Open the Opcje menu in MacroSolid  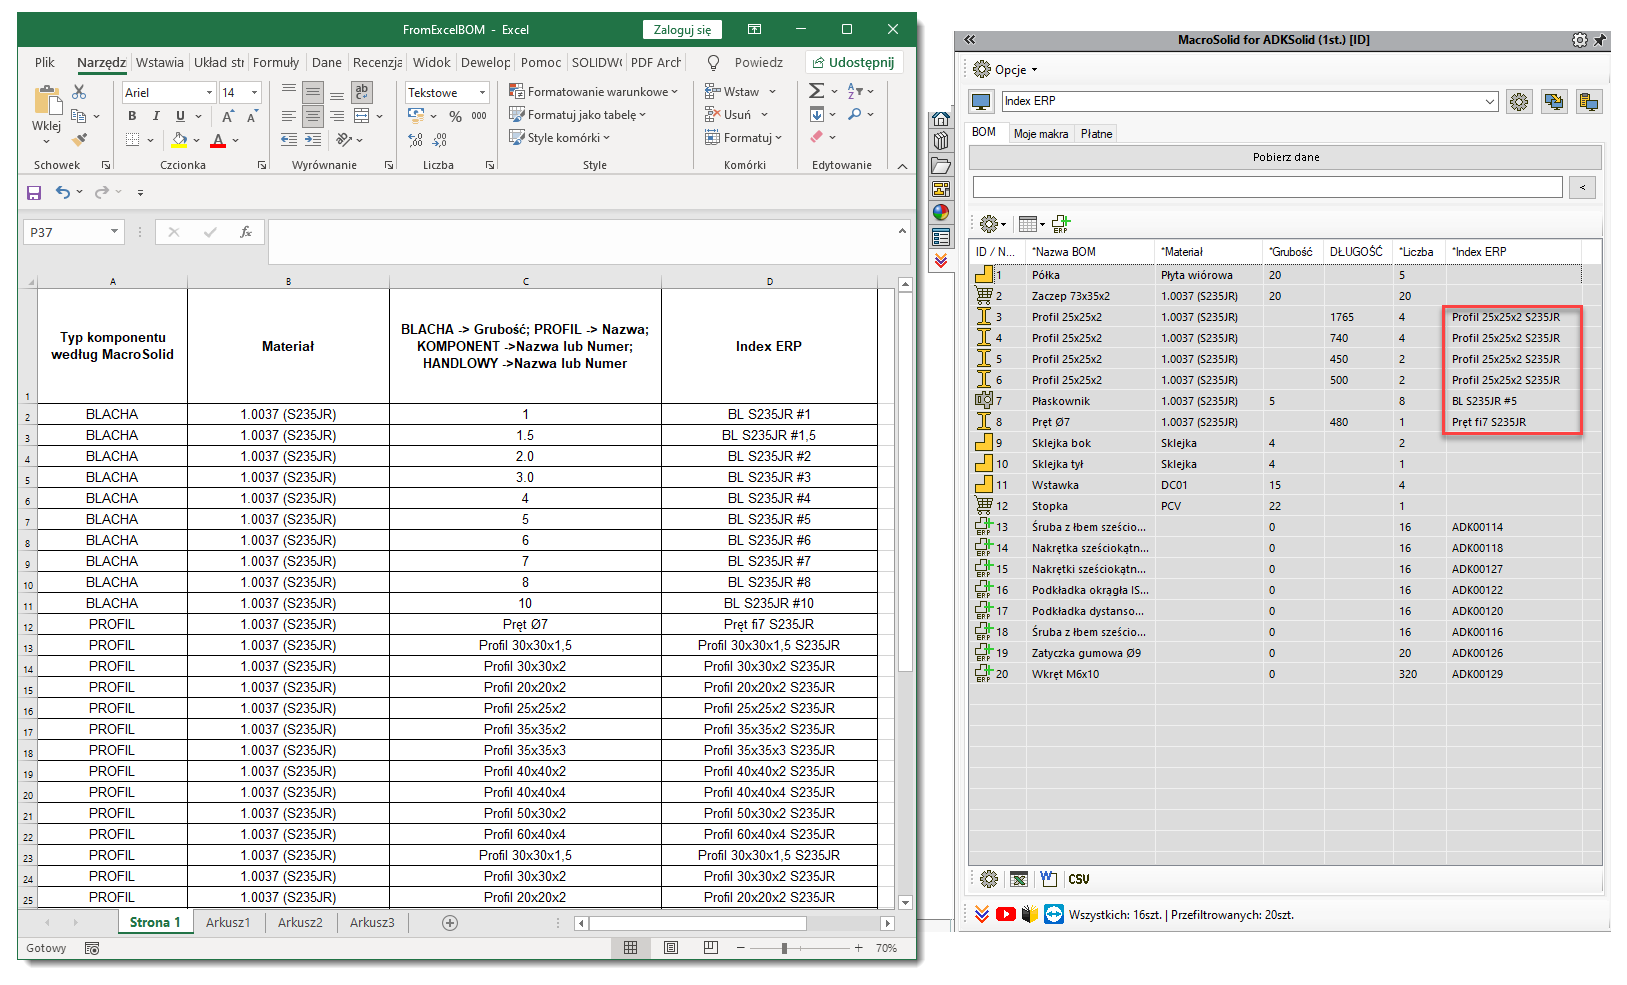pos(1006,70)
